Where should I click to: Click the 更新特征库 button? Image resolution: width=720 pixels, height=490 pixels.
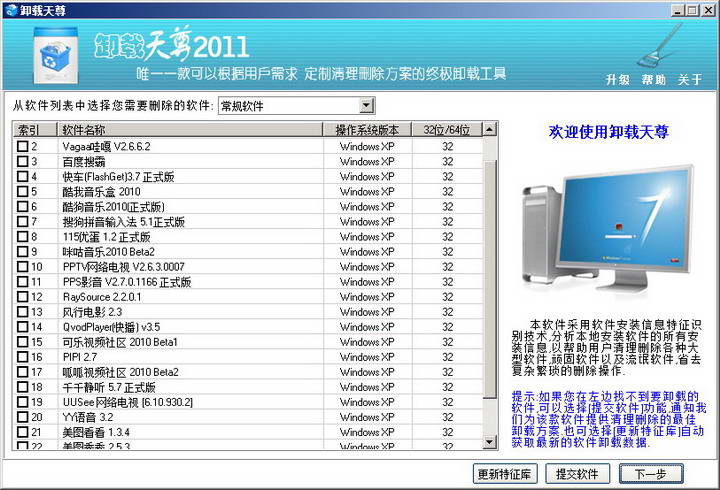coord(504,473)
